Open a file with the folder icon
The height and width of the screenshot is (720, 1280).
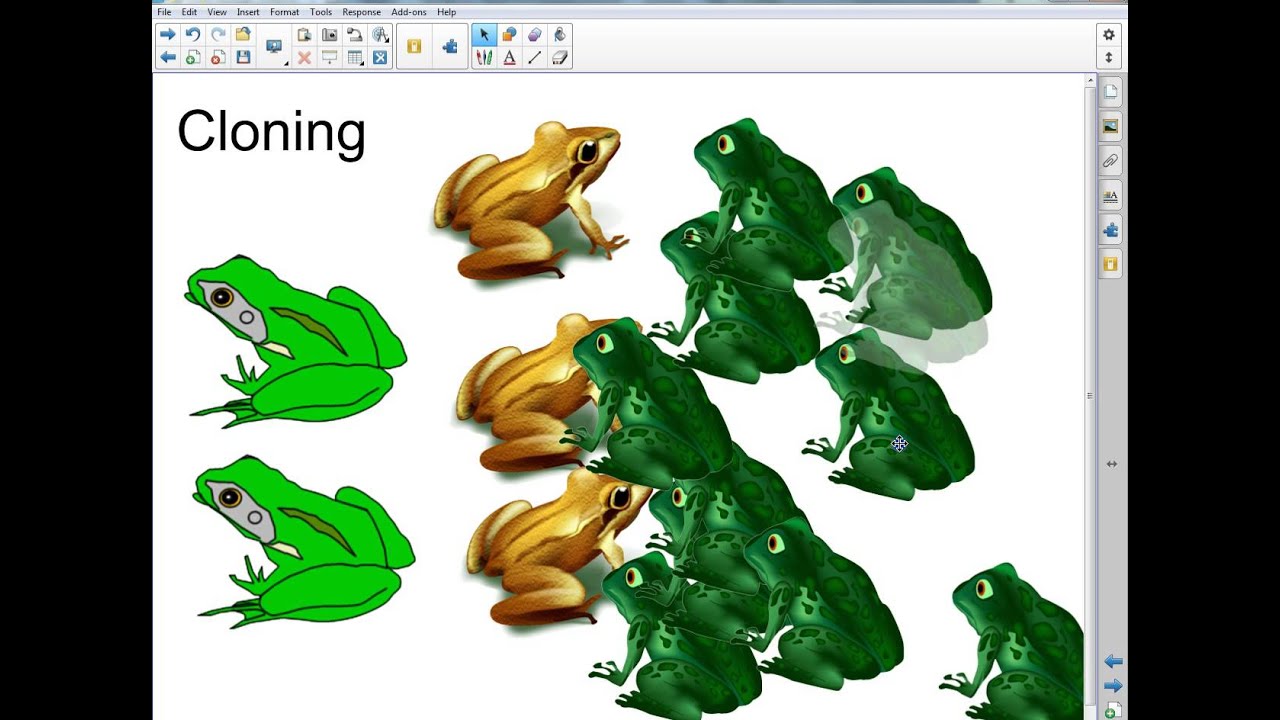[243, 34]
